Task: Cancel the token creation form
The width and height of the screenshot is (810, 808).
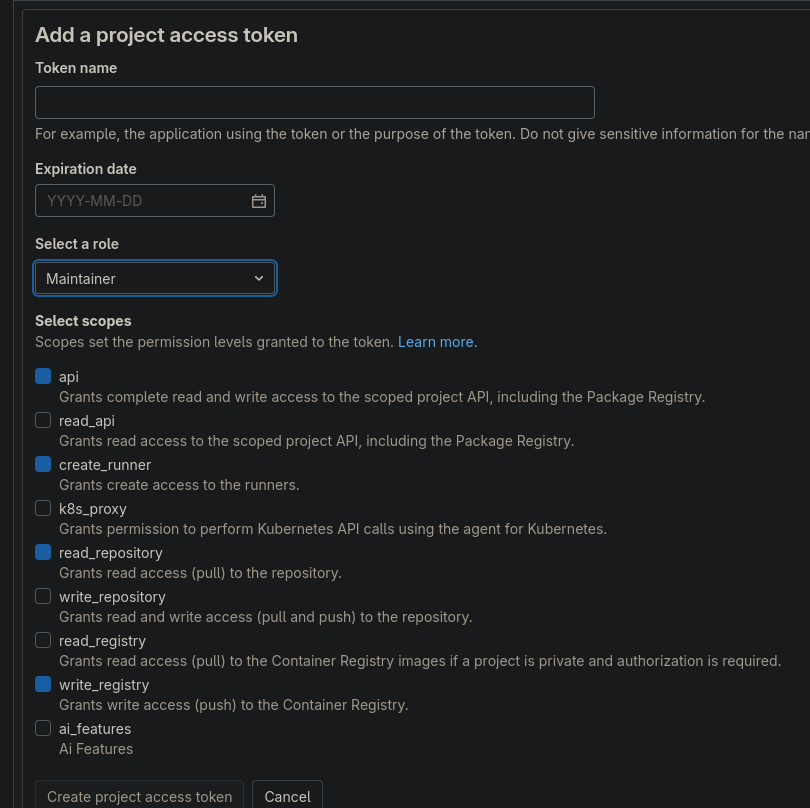Action: pos(287,796)
